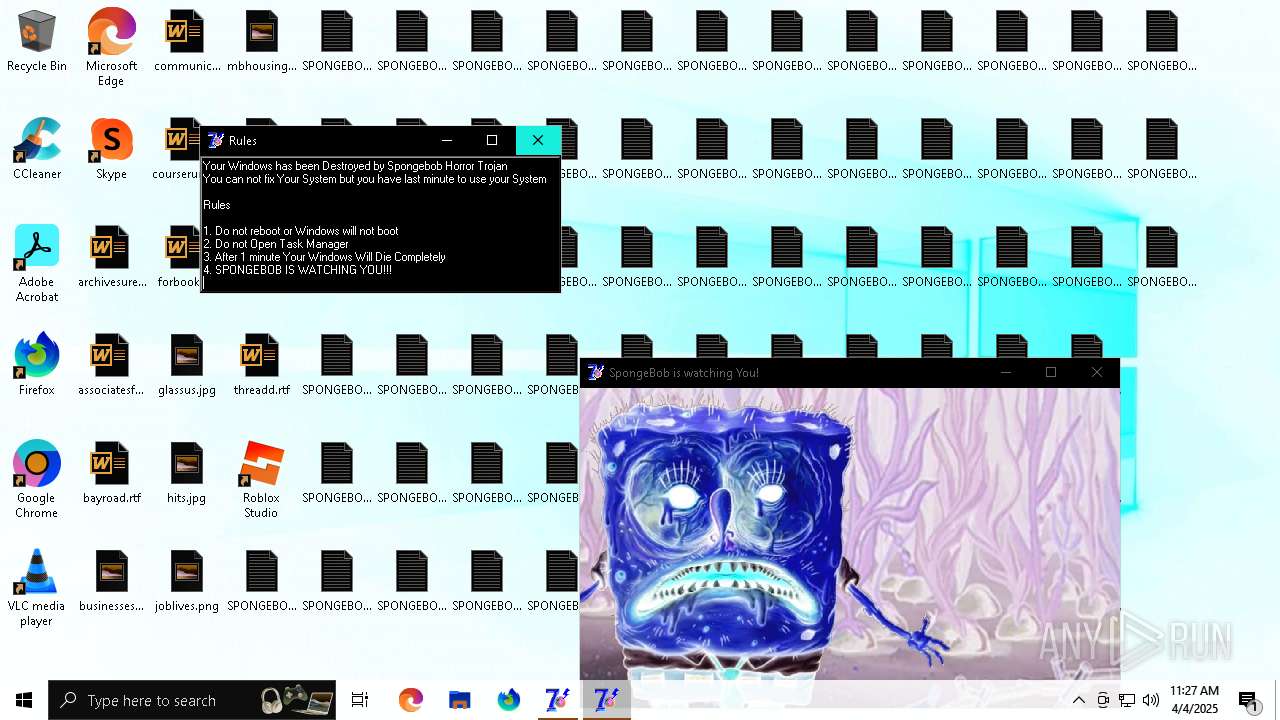
Task: Close the 'SpongeBob is watching You!' window
Action: [x=1097, y=372]
